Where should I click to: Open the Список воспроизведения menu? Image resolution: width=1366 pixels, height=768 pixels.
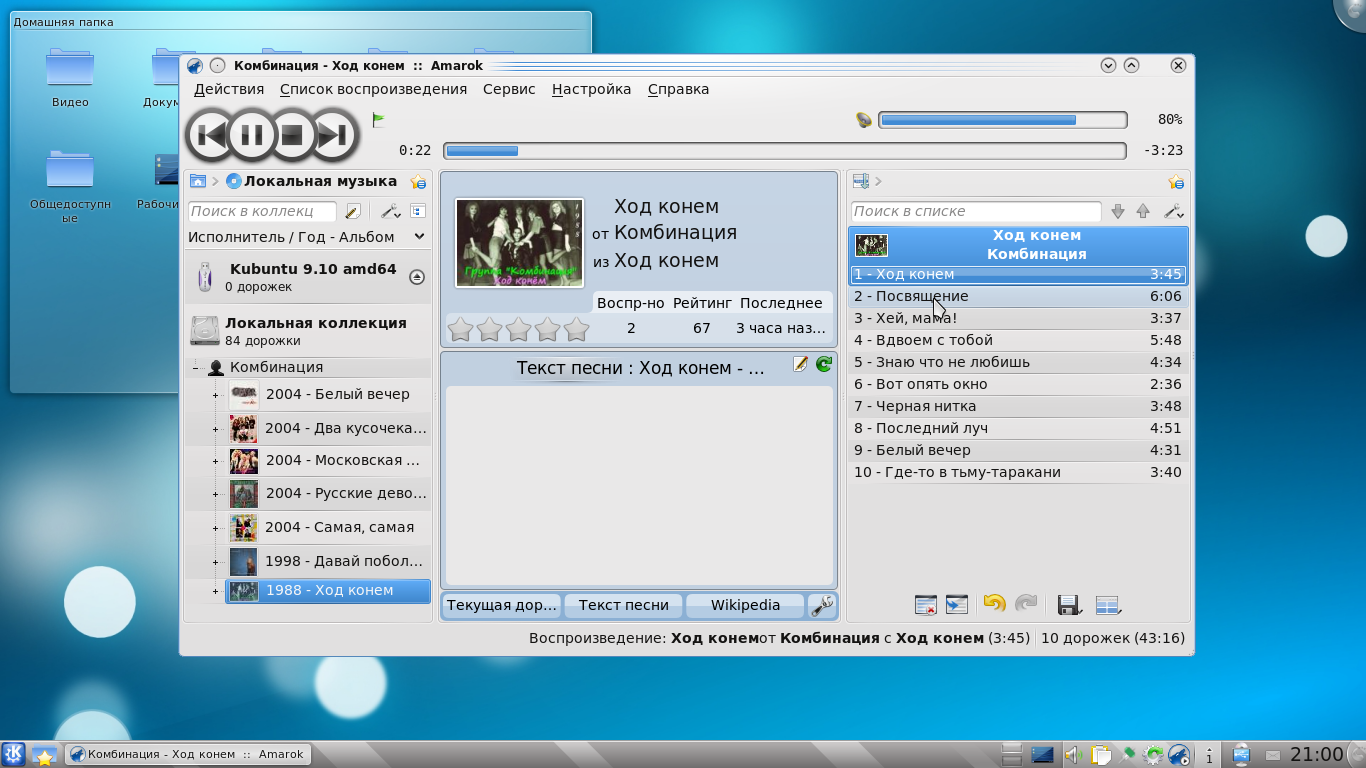(x=373, y=89)
